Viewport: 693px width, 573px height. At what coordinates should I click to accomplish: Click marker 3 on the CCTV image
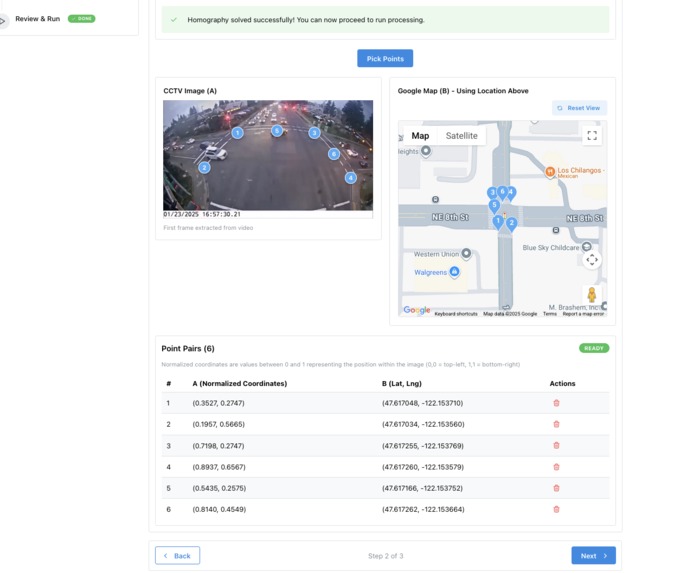click(314, 133)
